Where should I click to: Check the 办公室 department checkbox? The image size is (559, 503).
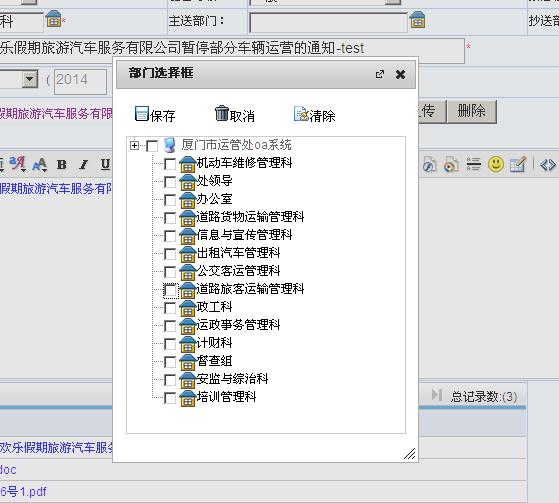click(170, 200)
